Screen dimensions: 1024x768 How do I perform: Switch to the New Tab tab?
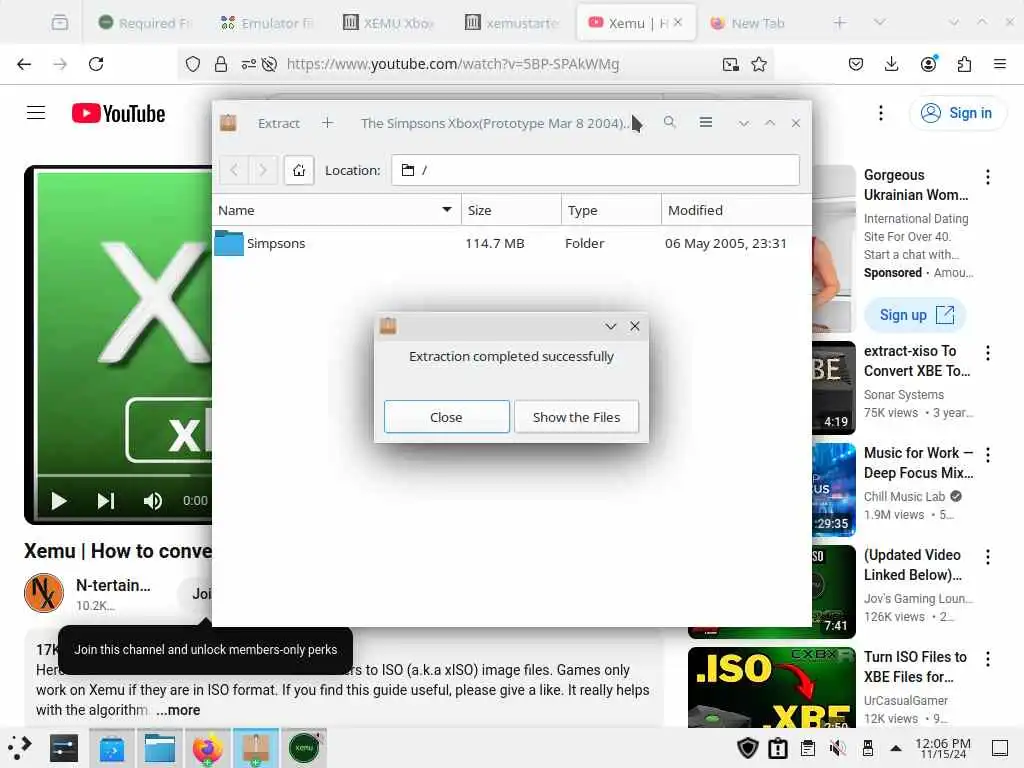tap(758, 23)
